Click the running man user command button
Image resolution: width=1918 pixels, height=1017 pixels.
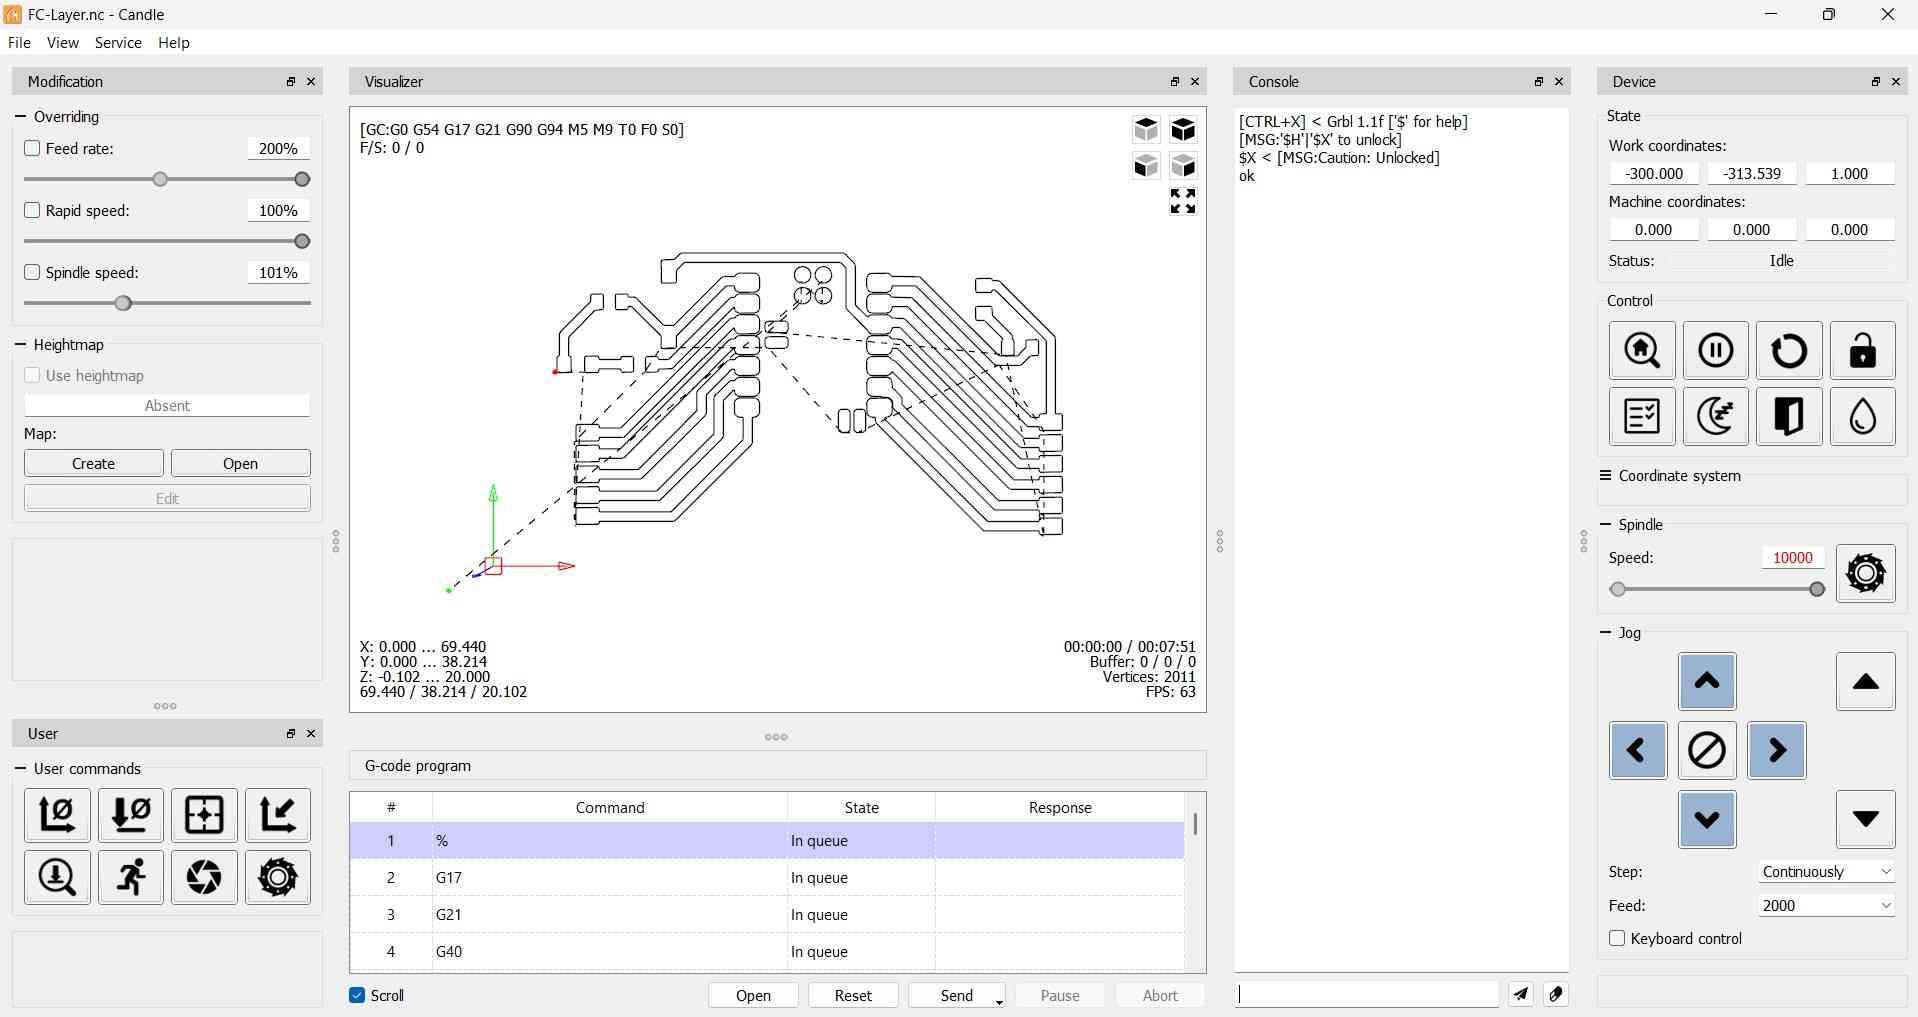coord(131,877)
